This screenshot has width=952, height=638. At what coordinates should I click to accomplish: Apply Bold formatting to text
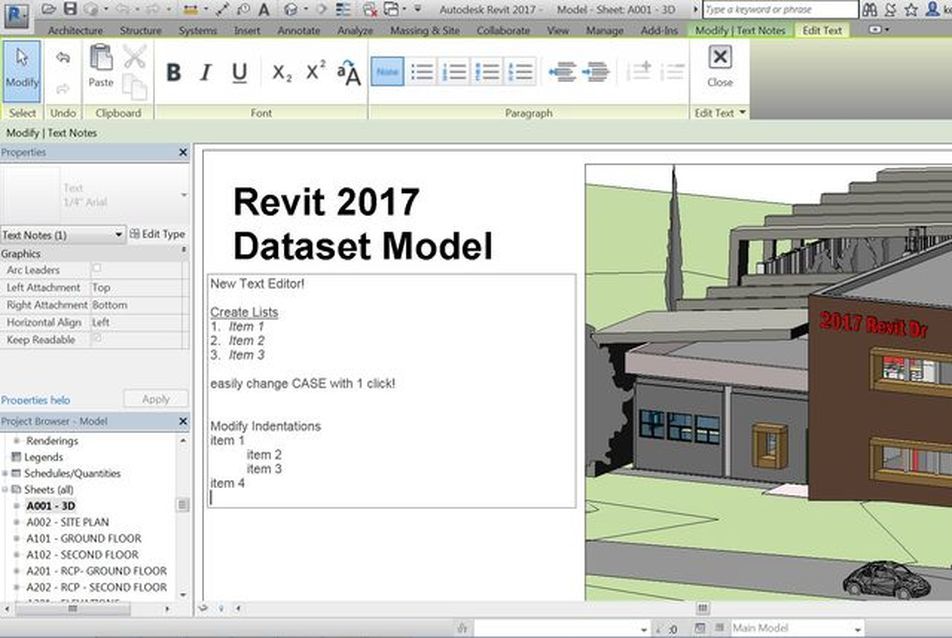[x=174, y=72]
